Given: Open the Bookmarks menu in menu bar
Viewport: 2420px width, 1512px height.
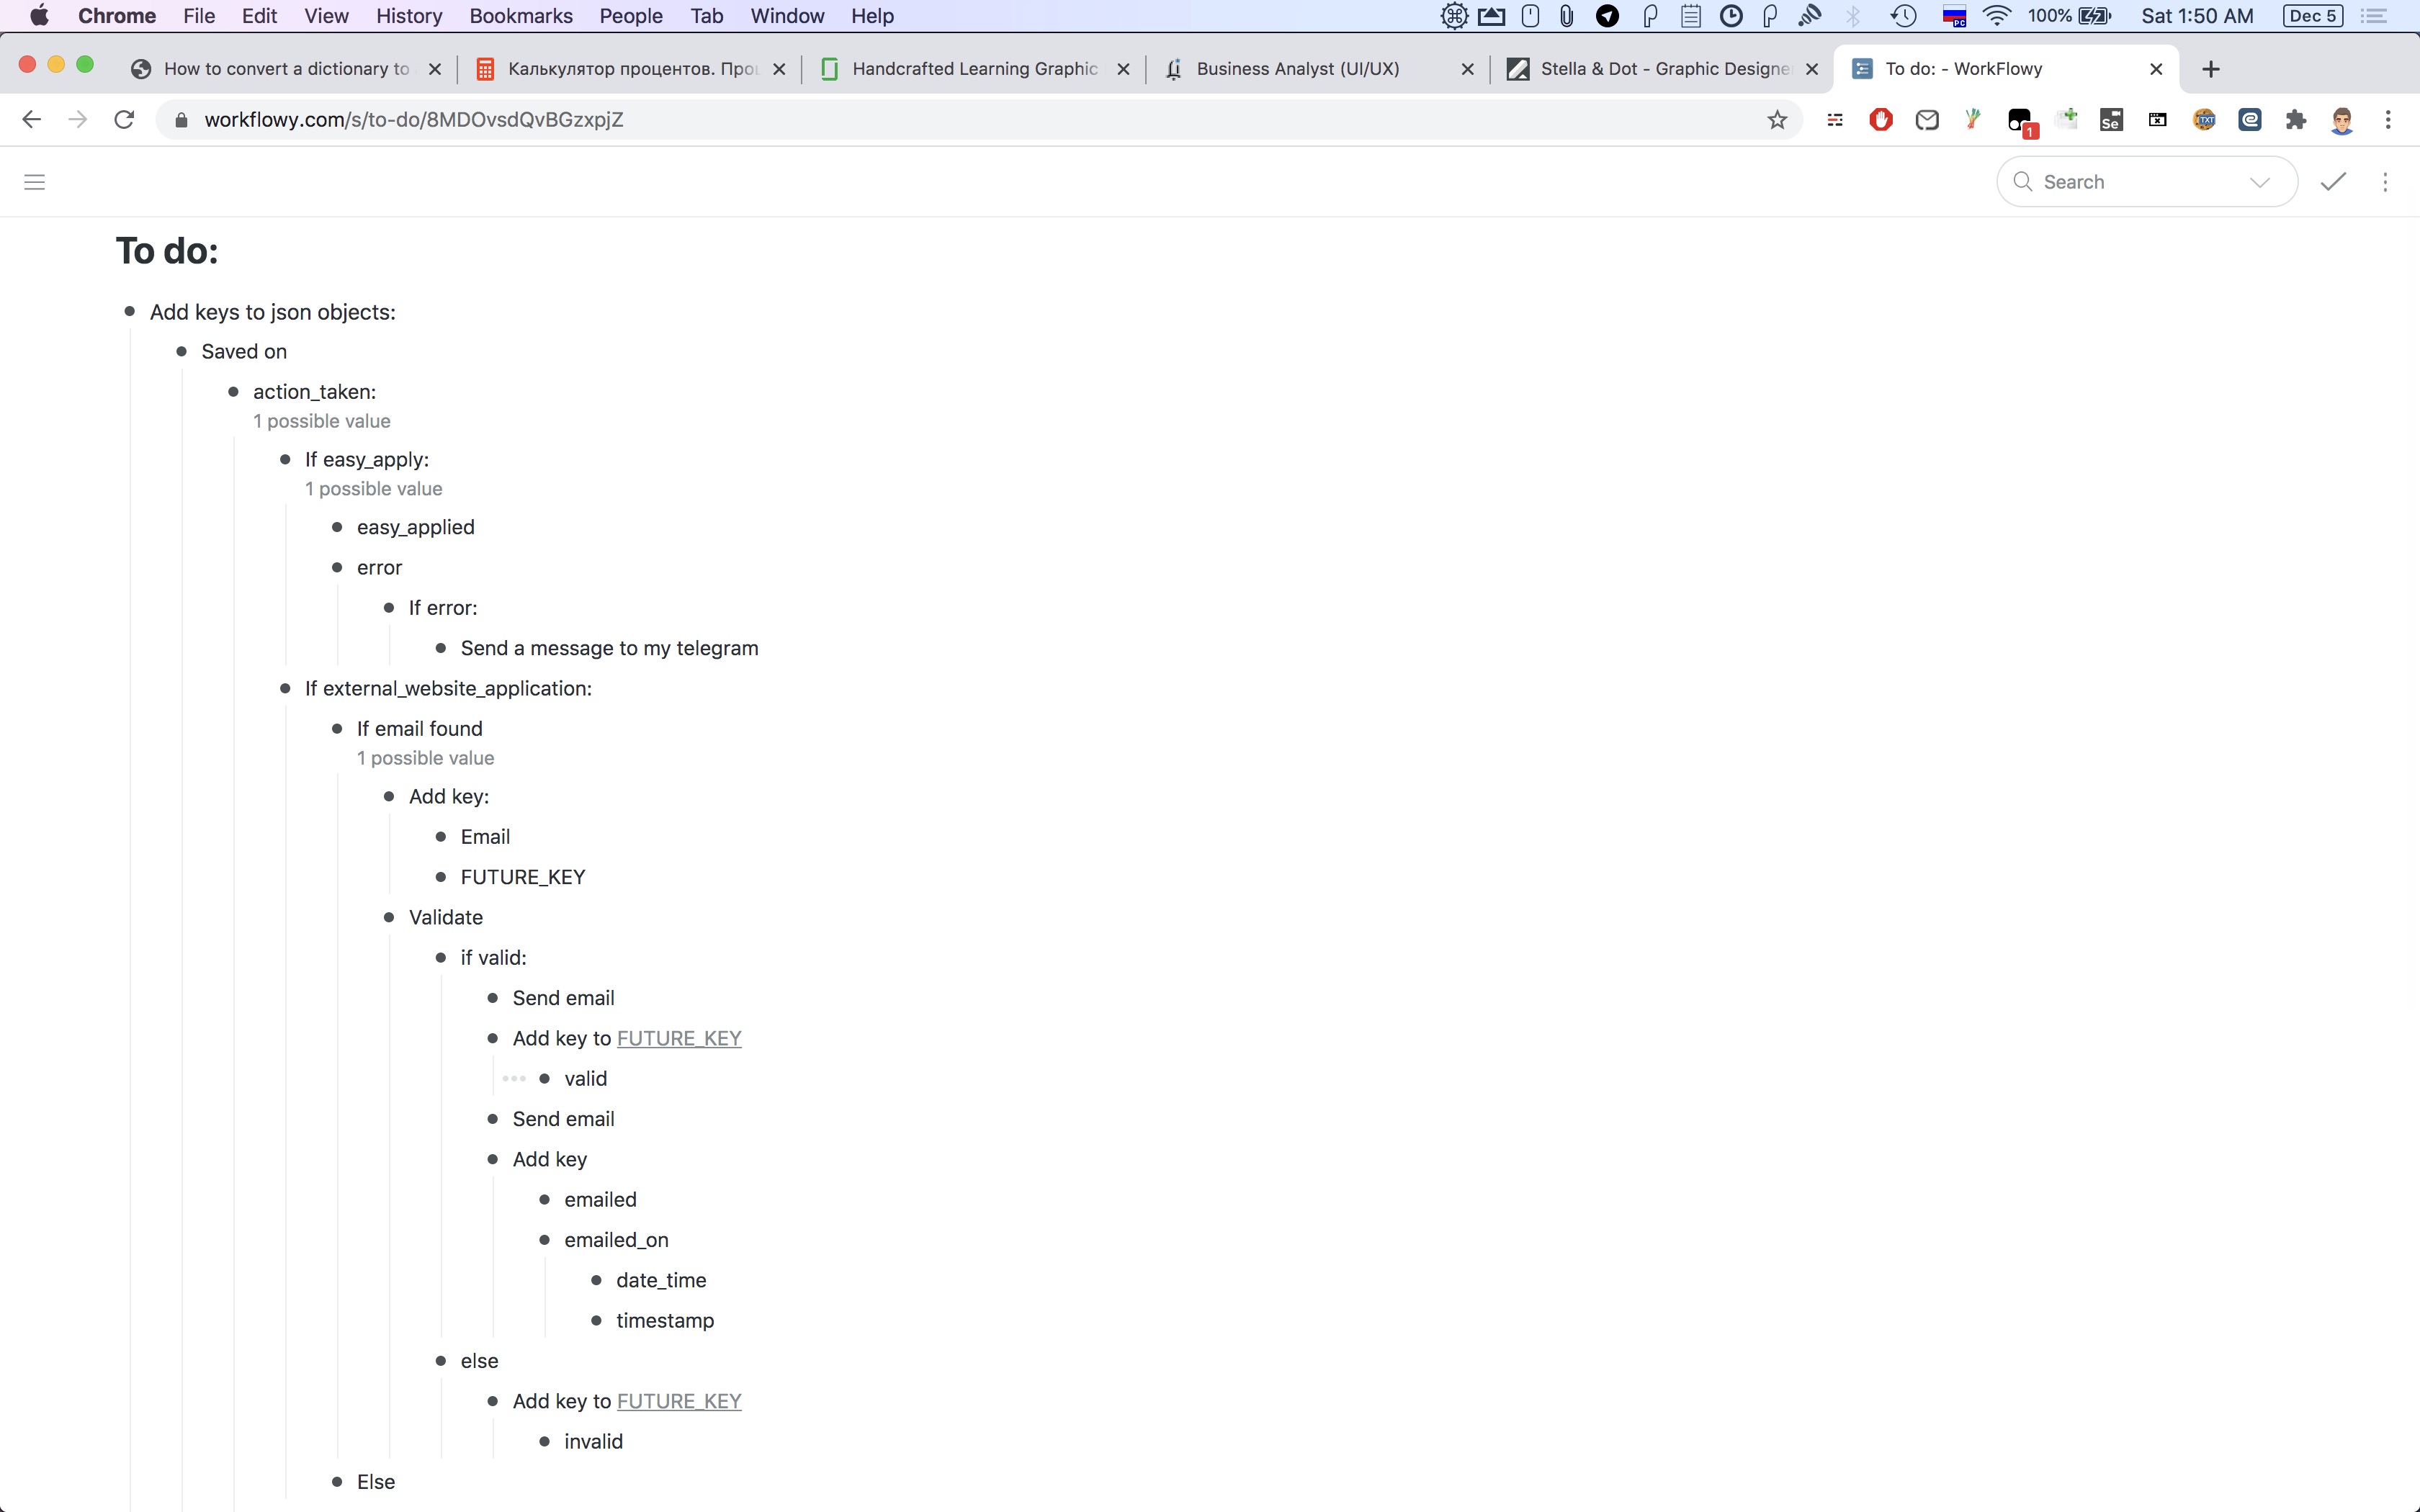Looking at the screenshot, I should (x=520, y=16).
